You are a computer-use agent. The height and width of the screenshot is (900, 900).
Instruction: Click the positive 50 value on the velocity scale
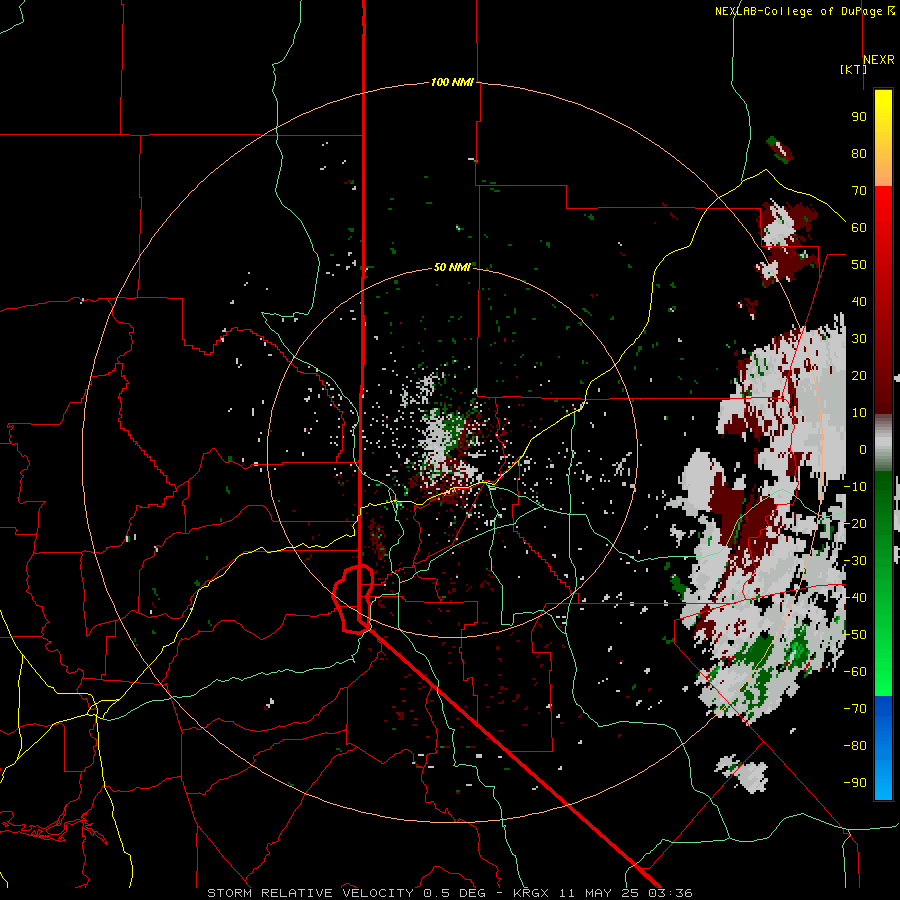pos(859,265)
